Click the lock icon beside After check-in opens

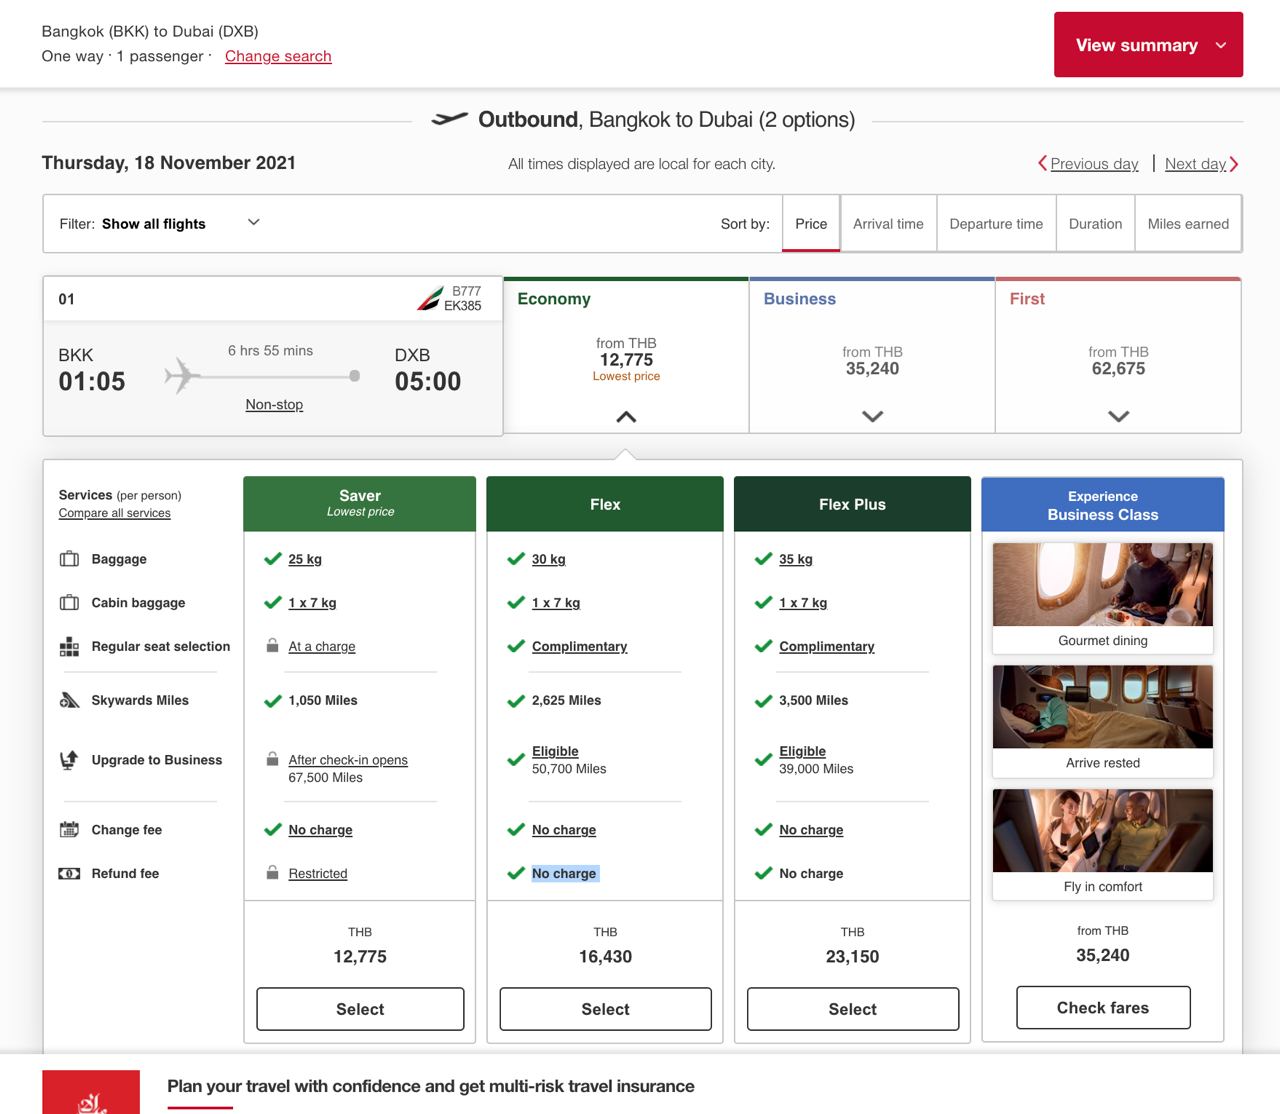coord(272,759)
